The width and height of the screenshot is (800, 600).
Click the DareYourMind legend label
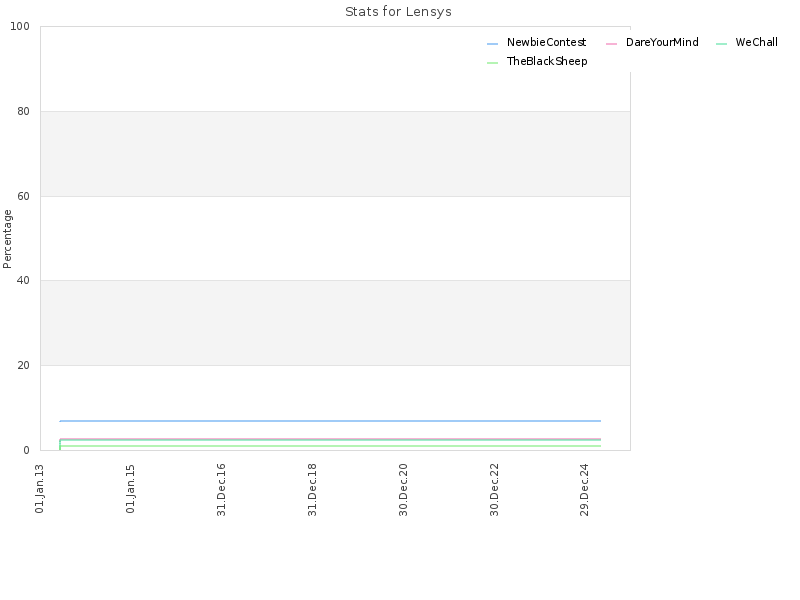[662, 42]
